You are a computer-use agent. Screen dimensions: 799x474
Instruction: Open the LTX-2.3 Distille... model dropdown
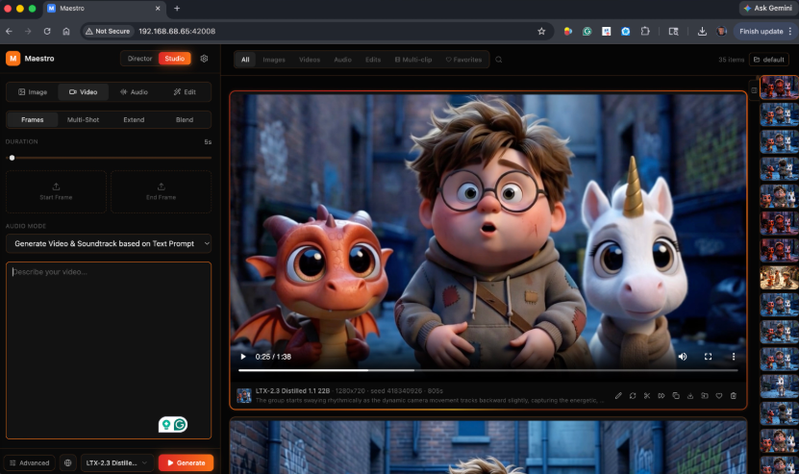pyautogui.click(x=117, y=463)
